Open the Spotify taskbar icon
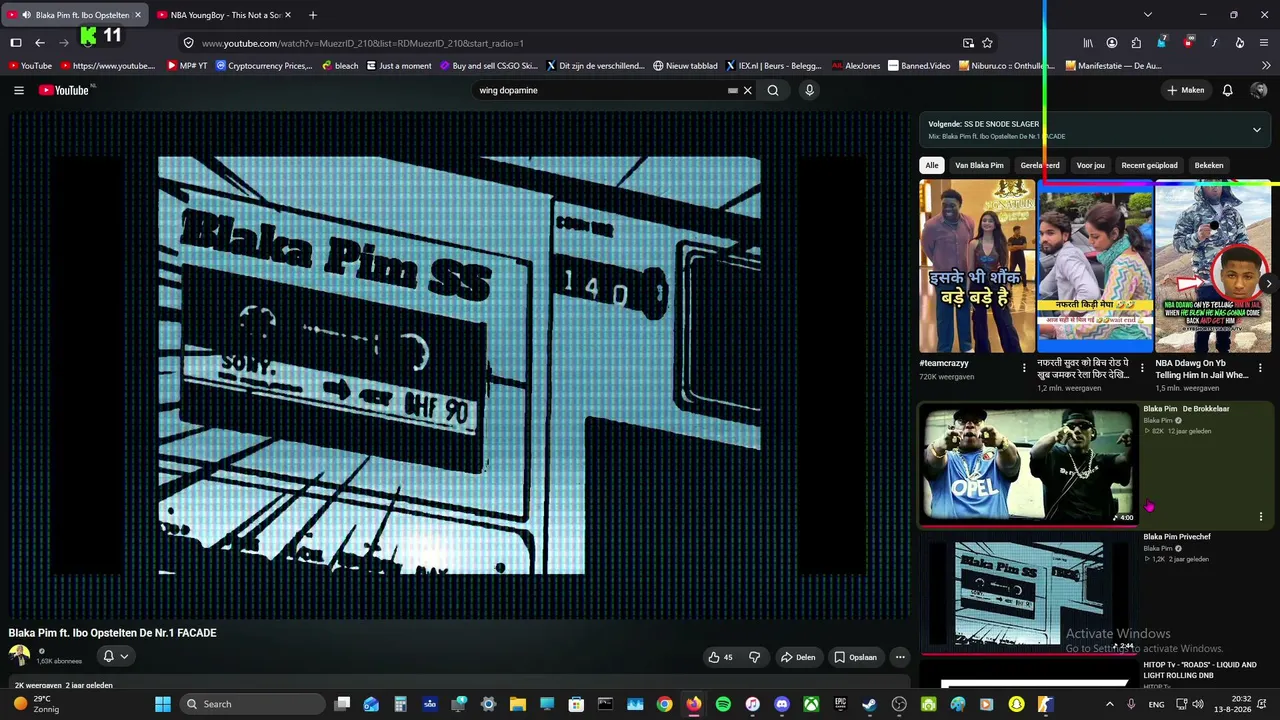 (723, 704)
